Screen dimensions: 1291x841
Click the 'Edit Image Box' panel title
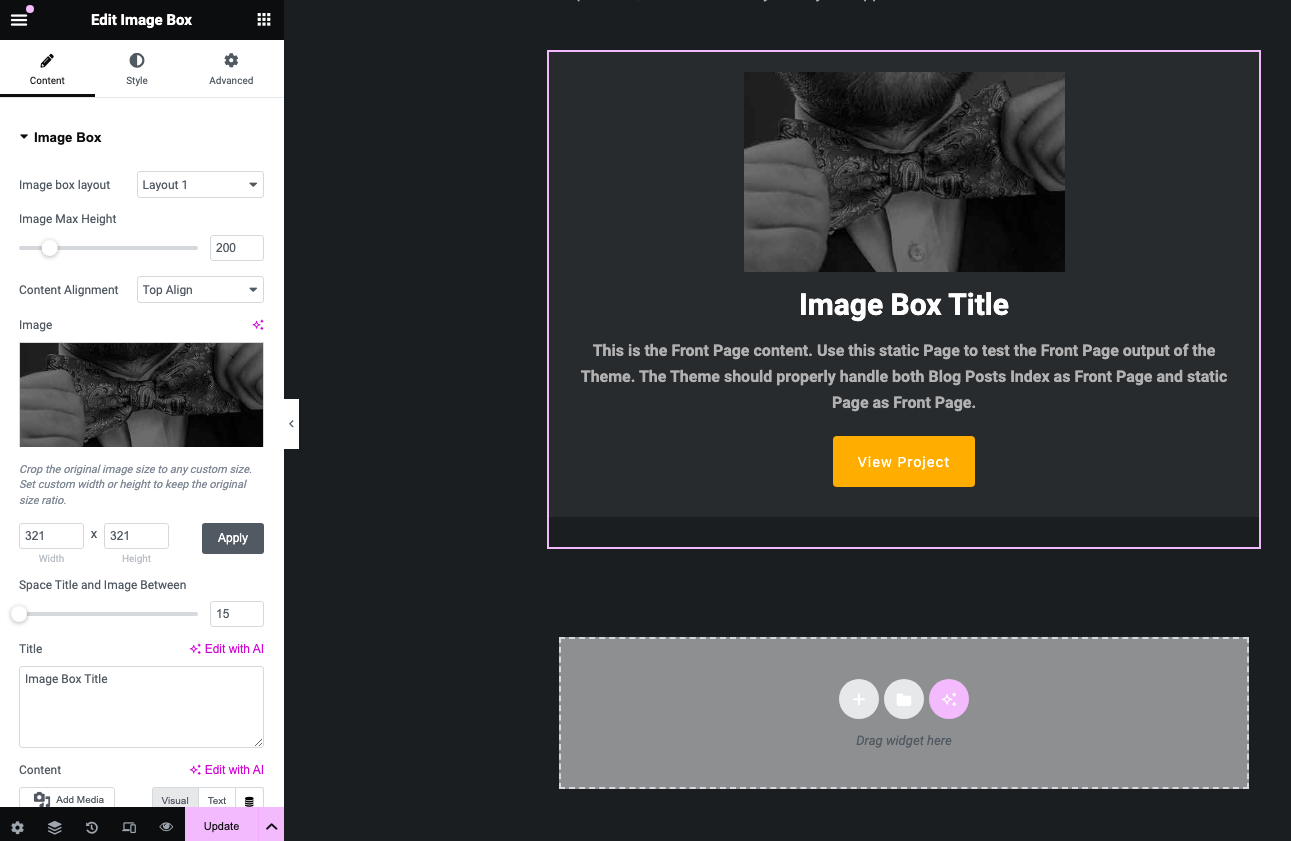[141, 20]
